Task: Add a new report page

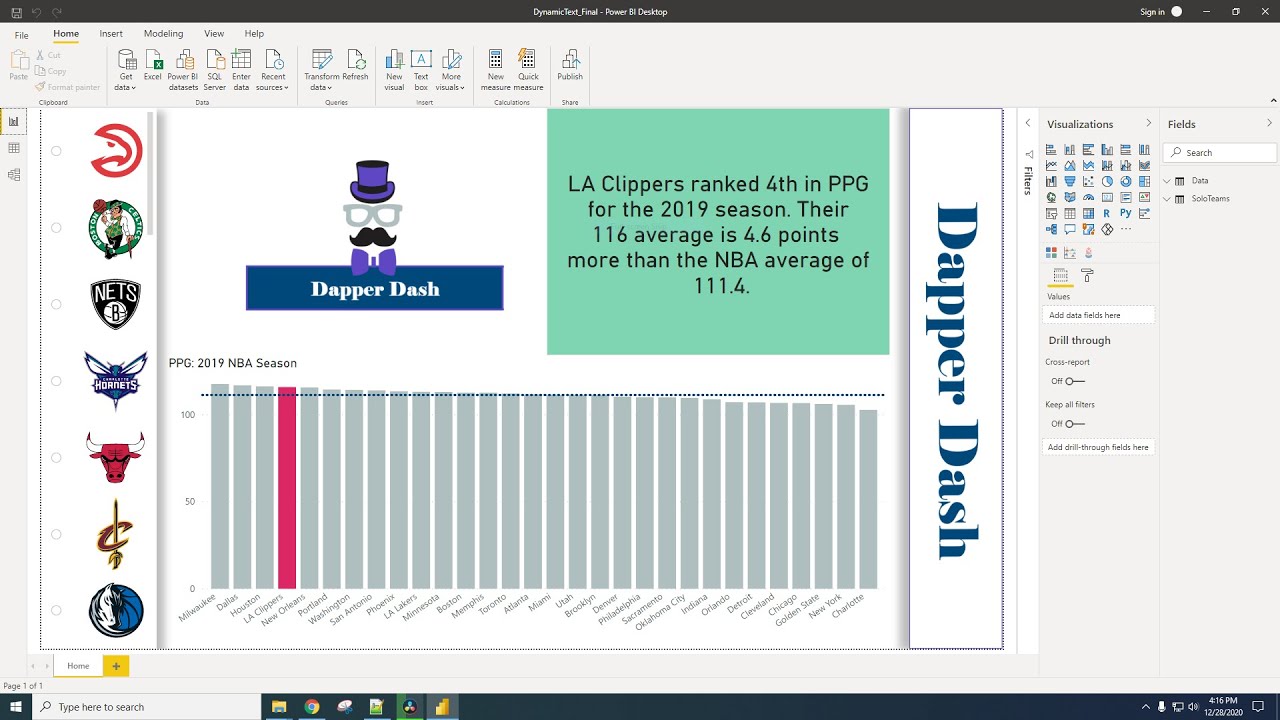Action: point(116,666)
